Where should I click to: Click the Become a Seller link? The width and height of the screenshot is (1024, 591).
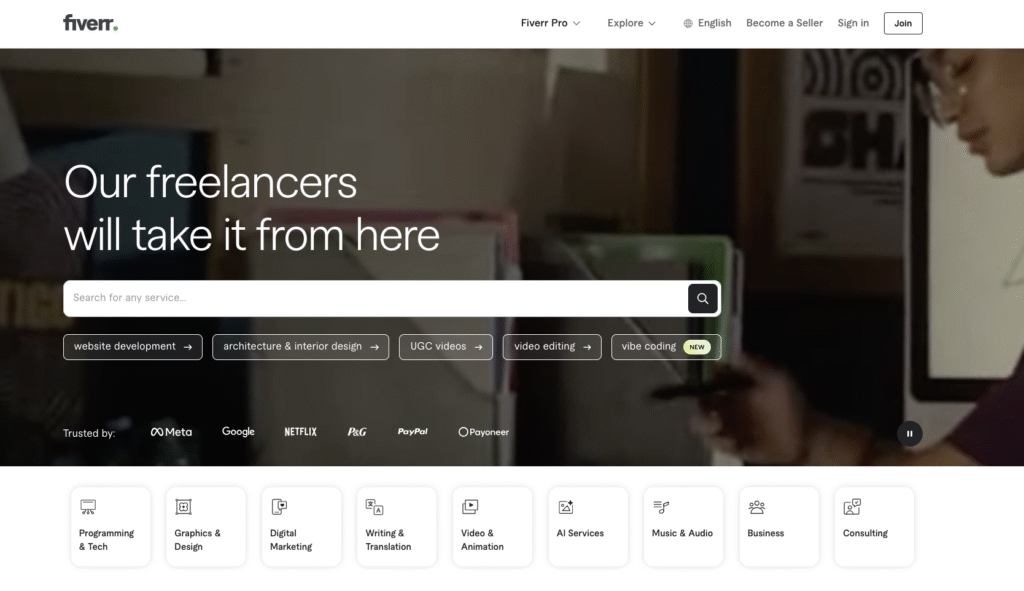coord(785,23)
